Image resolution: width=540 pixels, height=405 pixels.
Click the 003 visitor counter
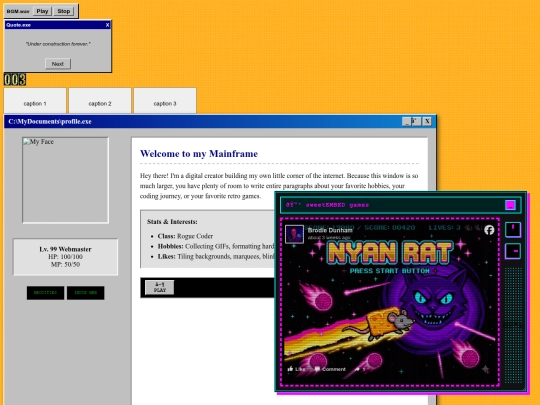[15, 80]
